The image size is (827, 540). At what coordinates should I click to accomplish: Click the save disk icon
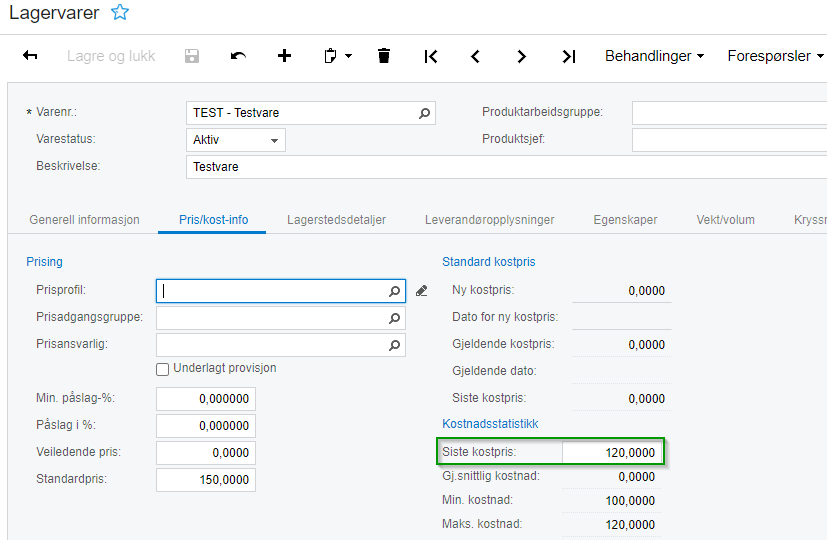coord(192,56)
